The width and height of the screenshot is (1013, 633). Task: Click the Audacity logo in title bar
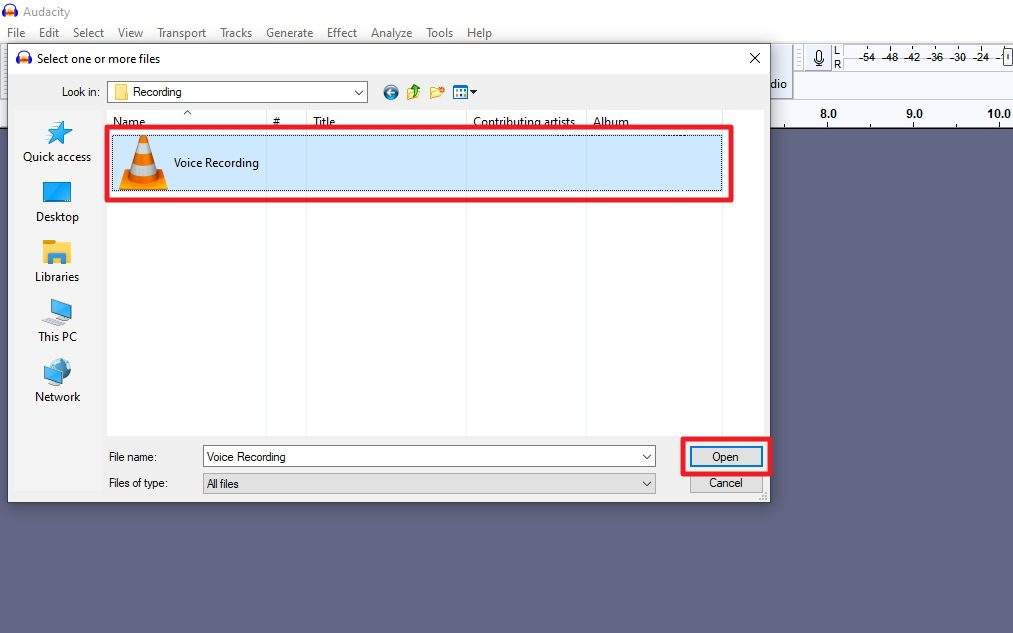pos(10,11)
